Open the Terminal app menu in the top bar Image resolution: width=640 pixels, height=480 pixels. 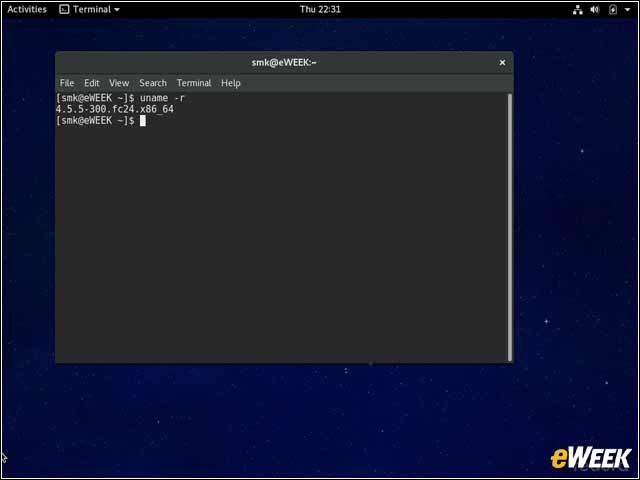coord(89,9)
